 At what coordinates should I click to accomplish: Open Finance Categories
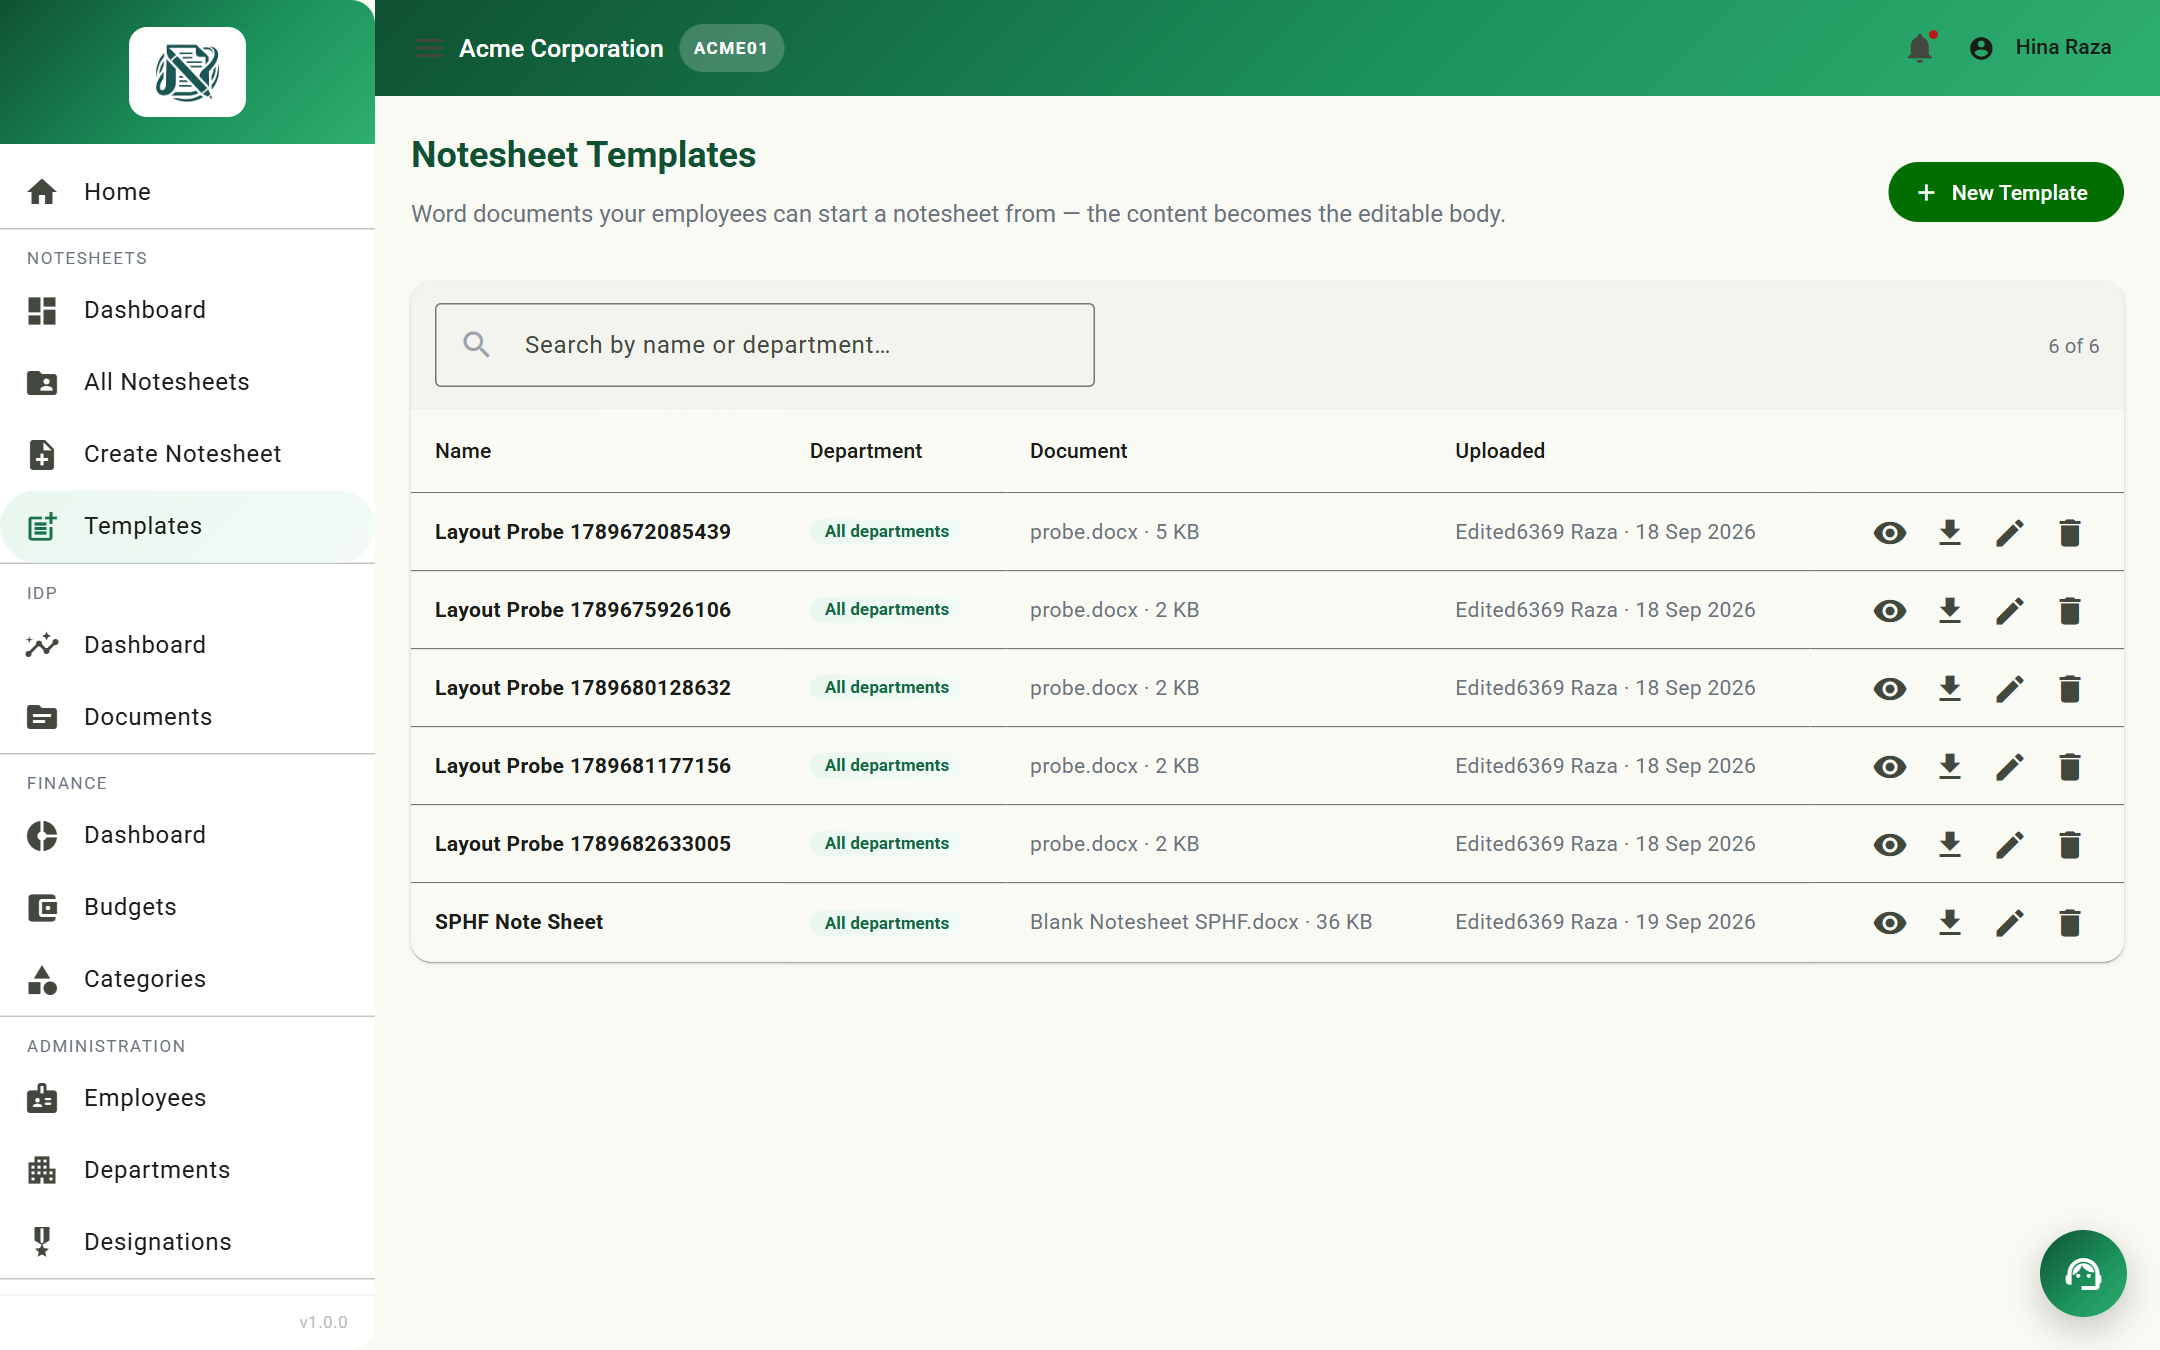(187, 979)
